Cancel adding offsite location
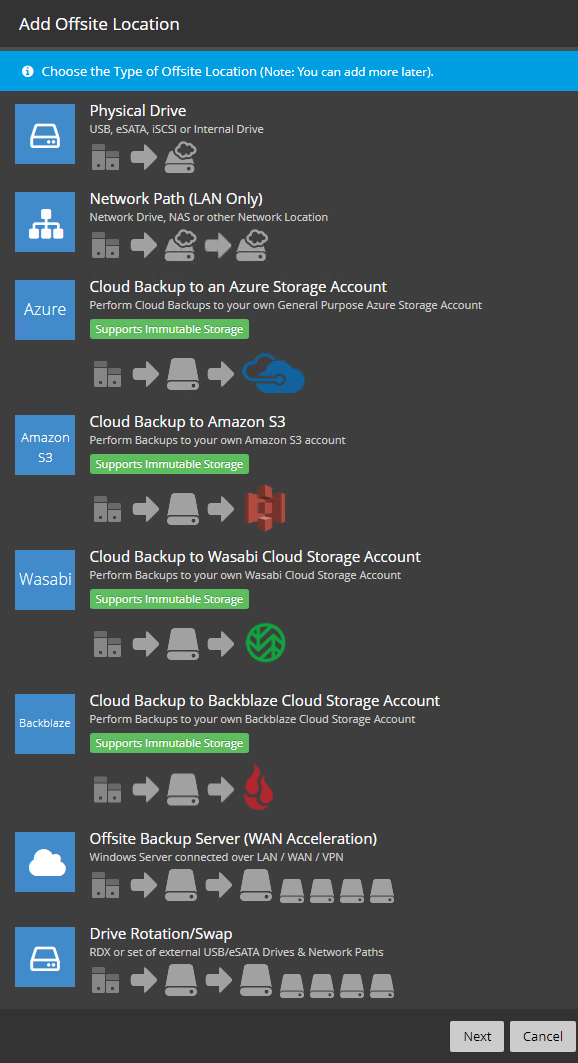 [543, 1036]
